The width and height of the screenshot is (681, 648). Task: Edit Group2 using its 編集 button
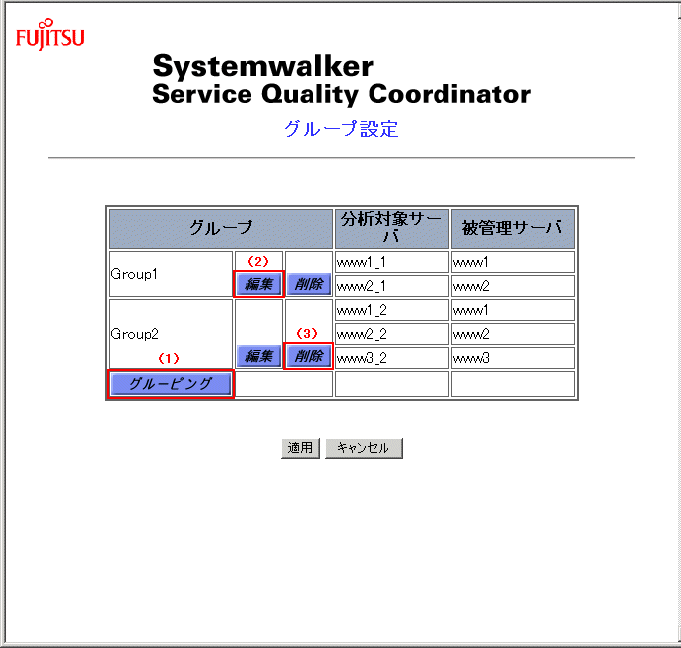[x=259, y=356]
